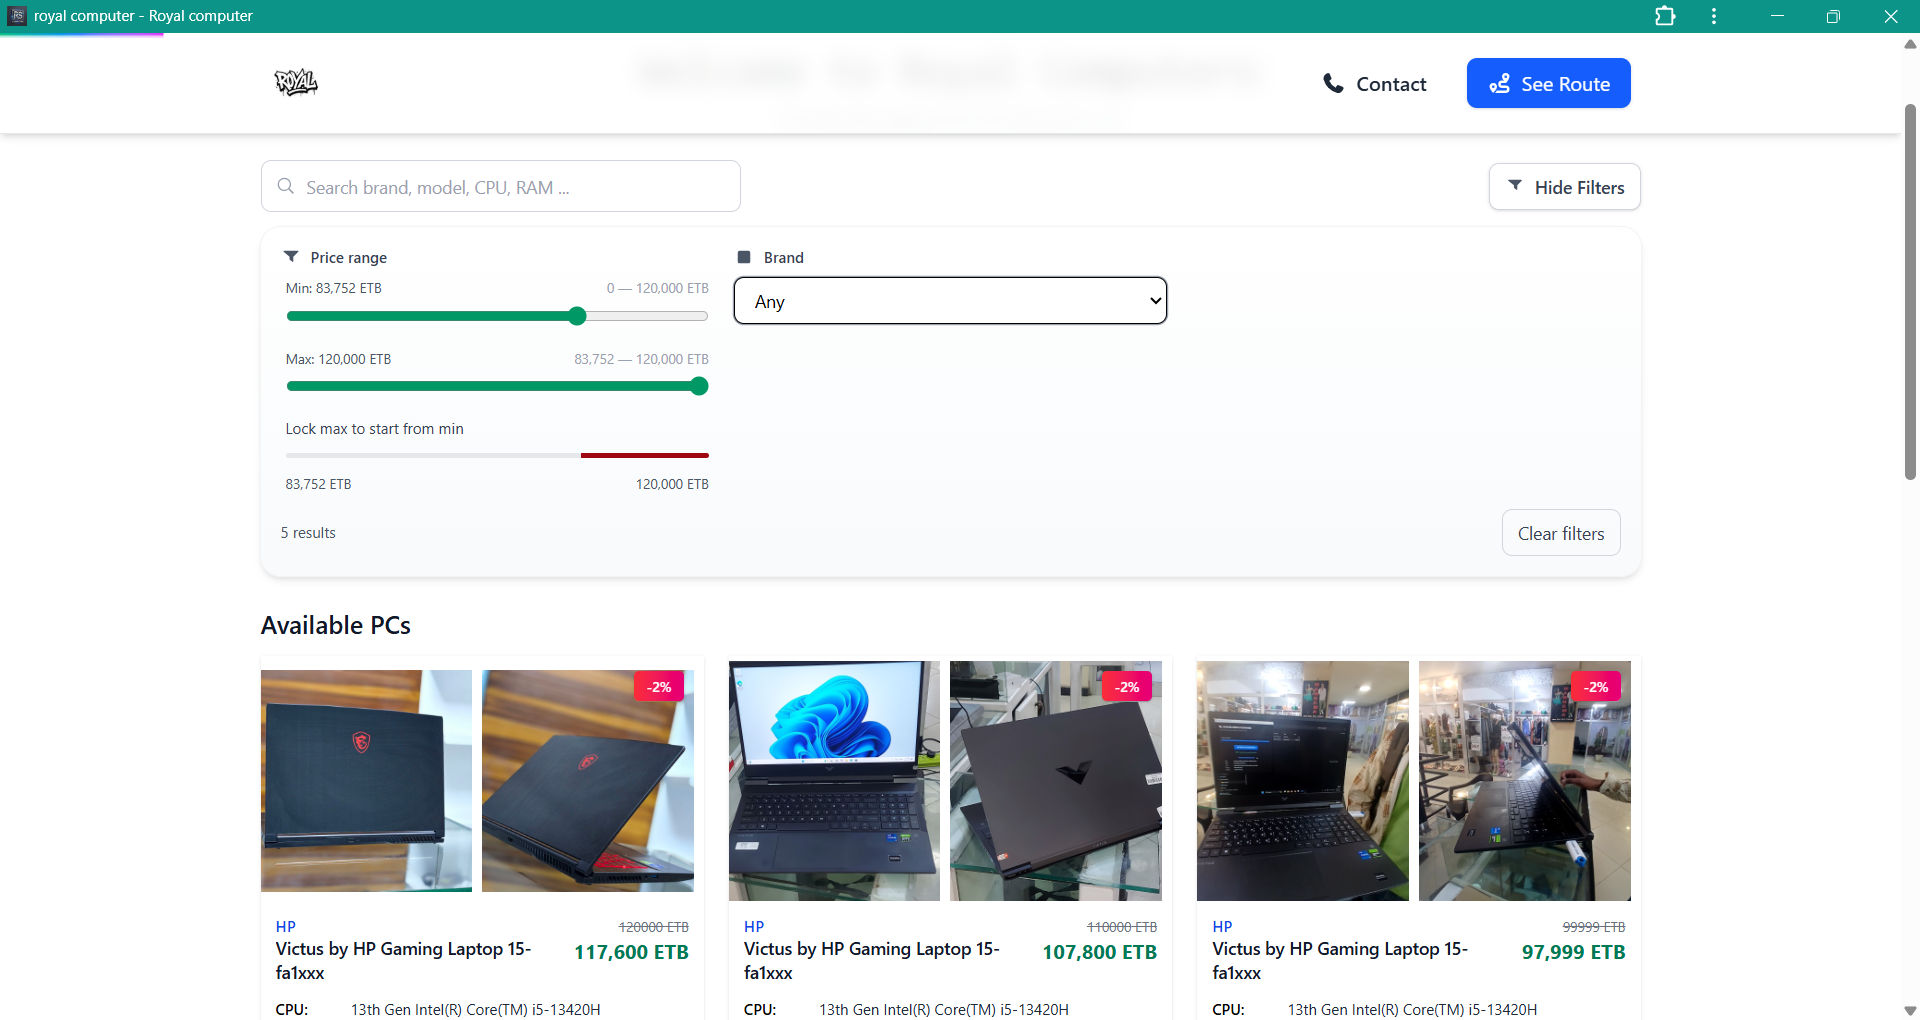
Task: Expand the -2% discount badge on first laptop
Action: click(659, 686)
